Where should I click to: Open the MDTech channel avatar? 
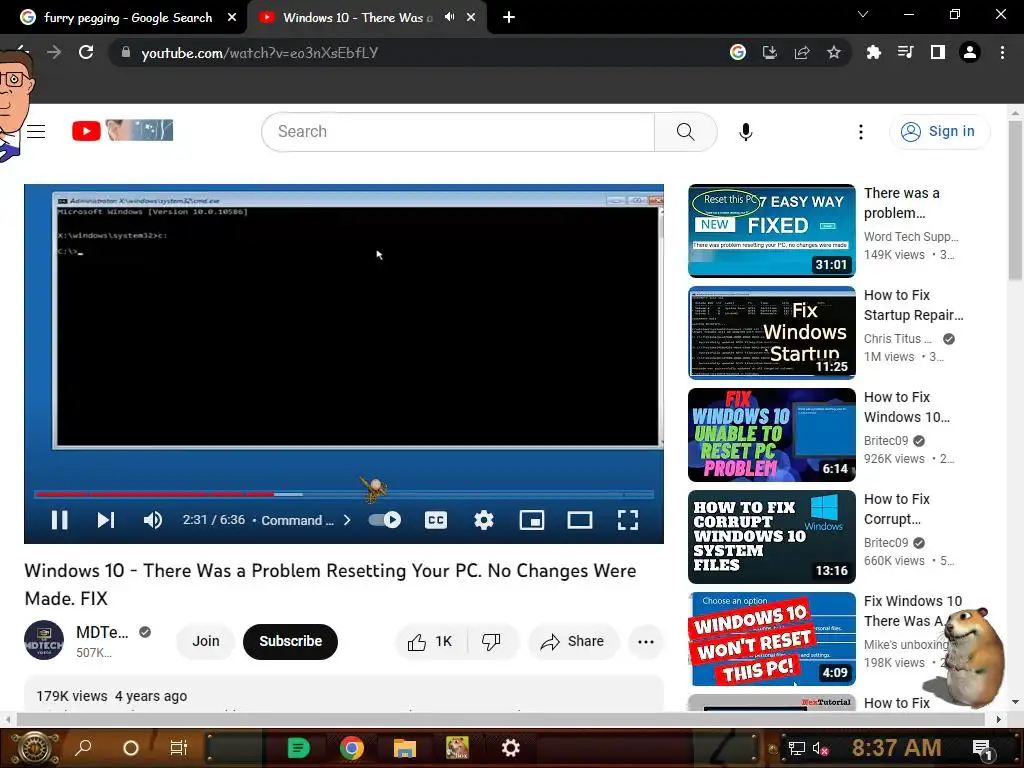tap(44, 640)
